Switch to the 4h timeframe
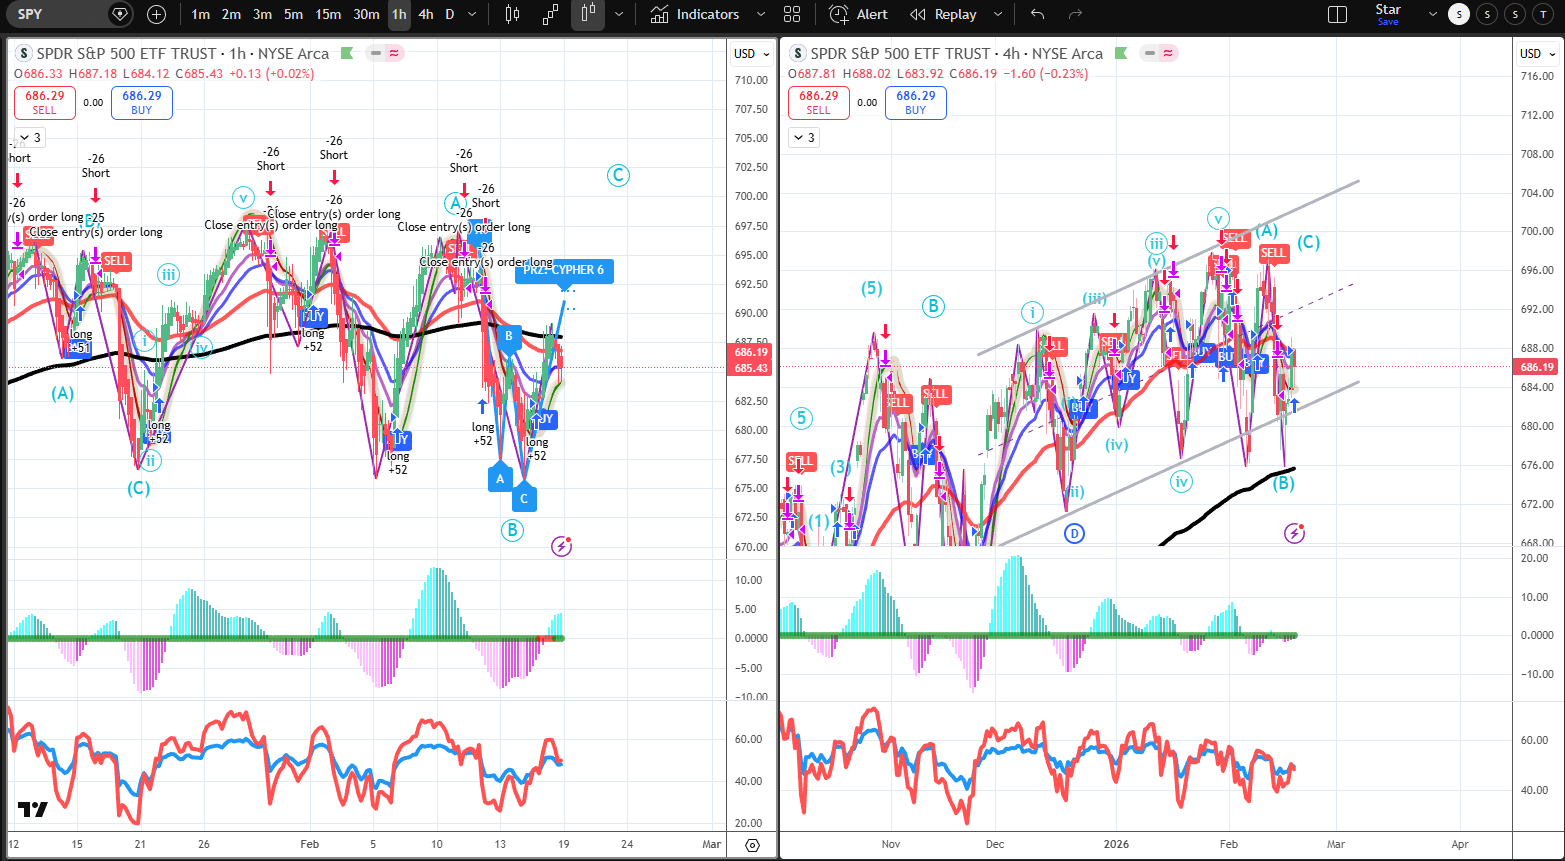 pyautogui.click(x=426, y=14)
